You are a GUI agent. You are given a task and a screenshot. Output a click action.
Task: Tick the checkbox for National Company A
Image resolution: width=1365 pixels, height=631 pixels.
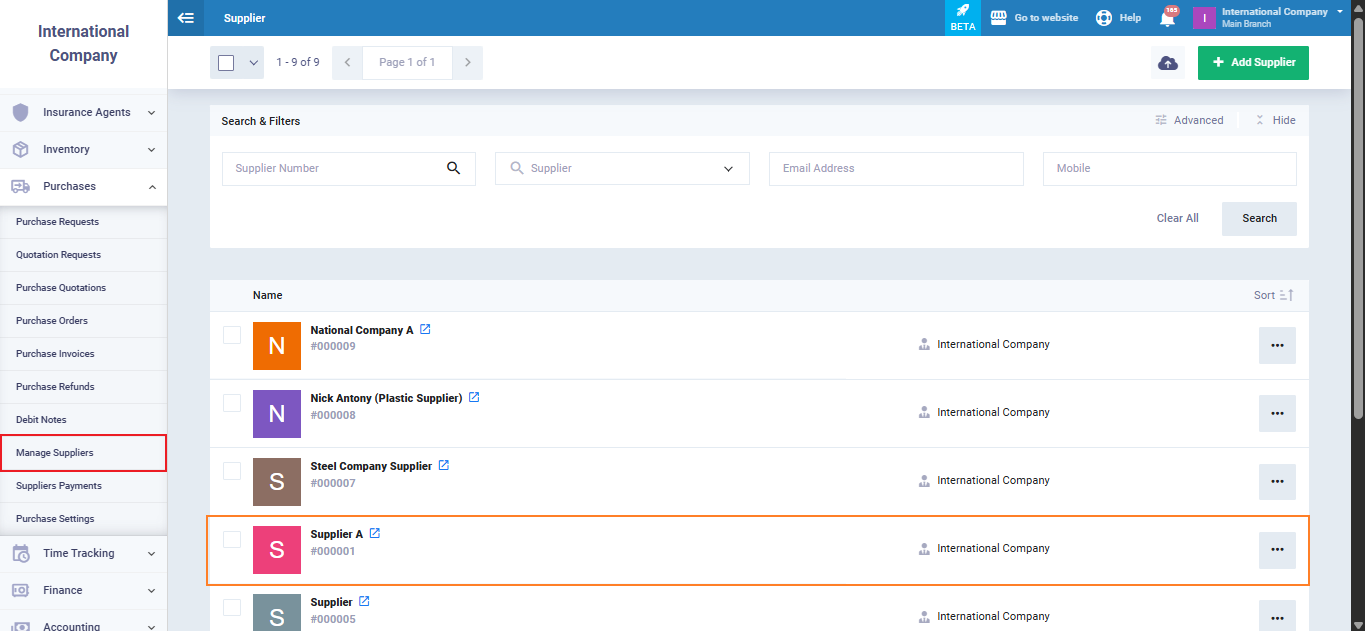coord(232,335)
